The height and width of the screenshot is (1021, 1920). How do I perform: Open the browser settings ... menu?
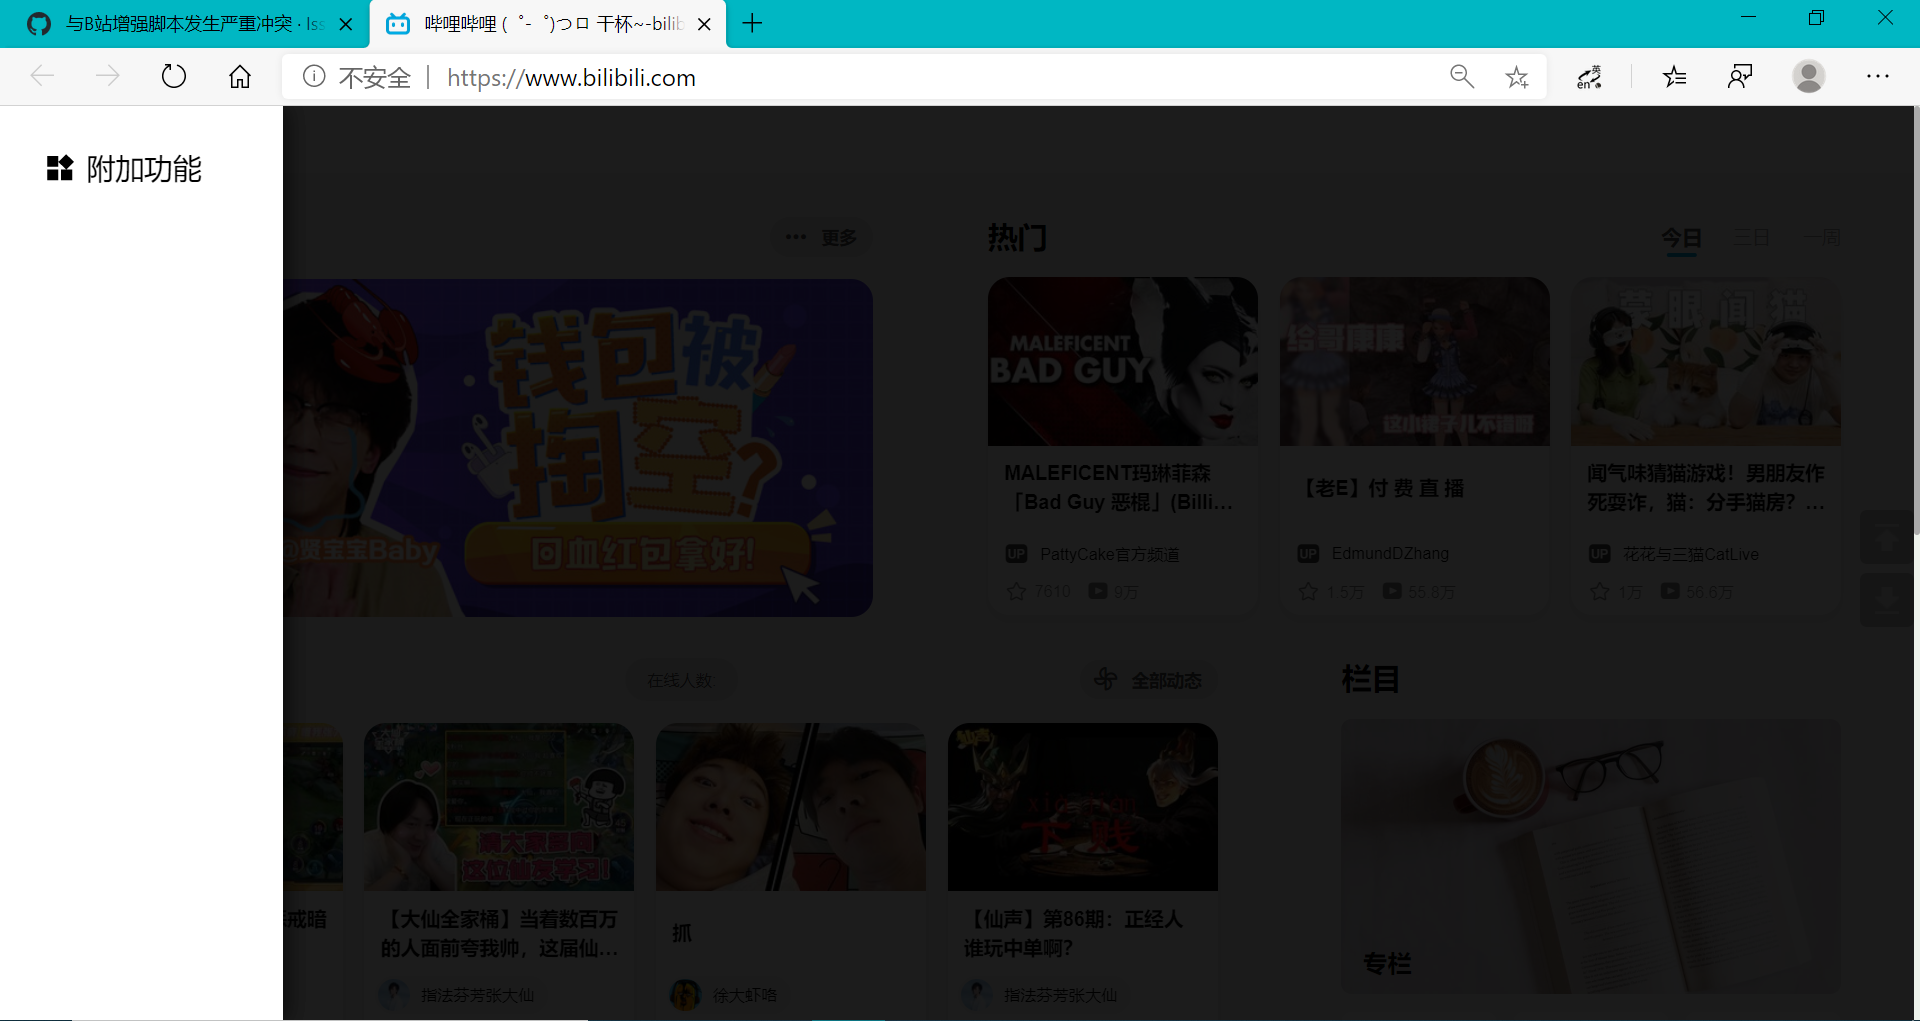(x=1879, y=76)
